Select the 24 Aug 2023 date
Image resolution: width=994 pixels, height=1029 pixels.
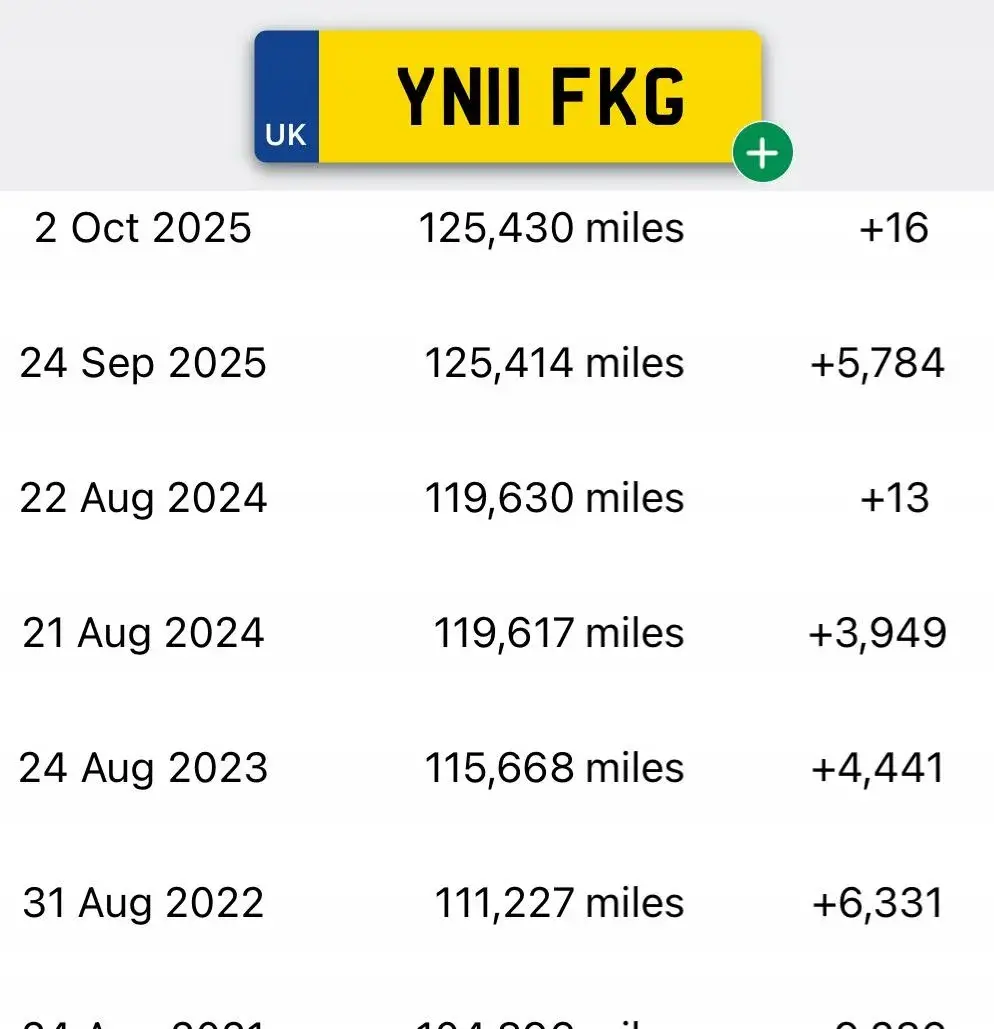click(143, 768)
